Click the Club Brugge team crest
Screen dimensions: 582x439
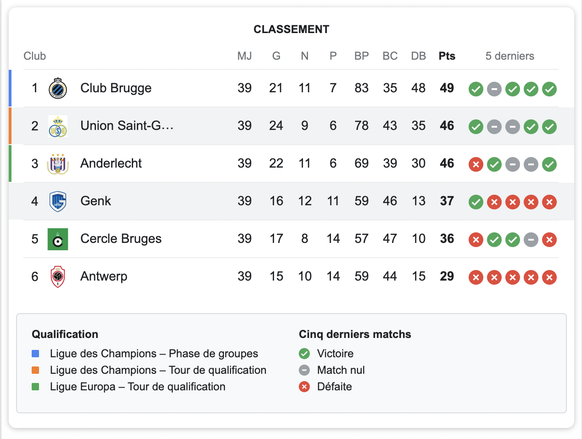(58, 88)
